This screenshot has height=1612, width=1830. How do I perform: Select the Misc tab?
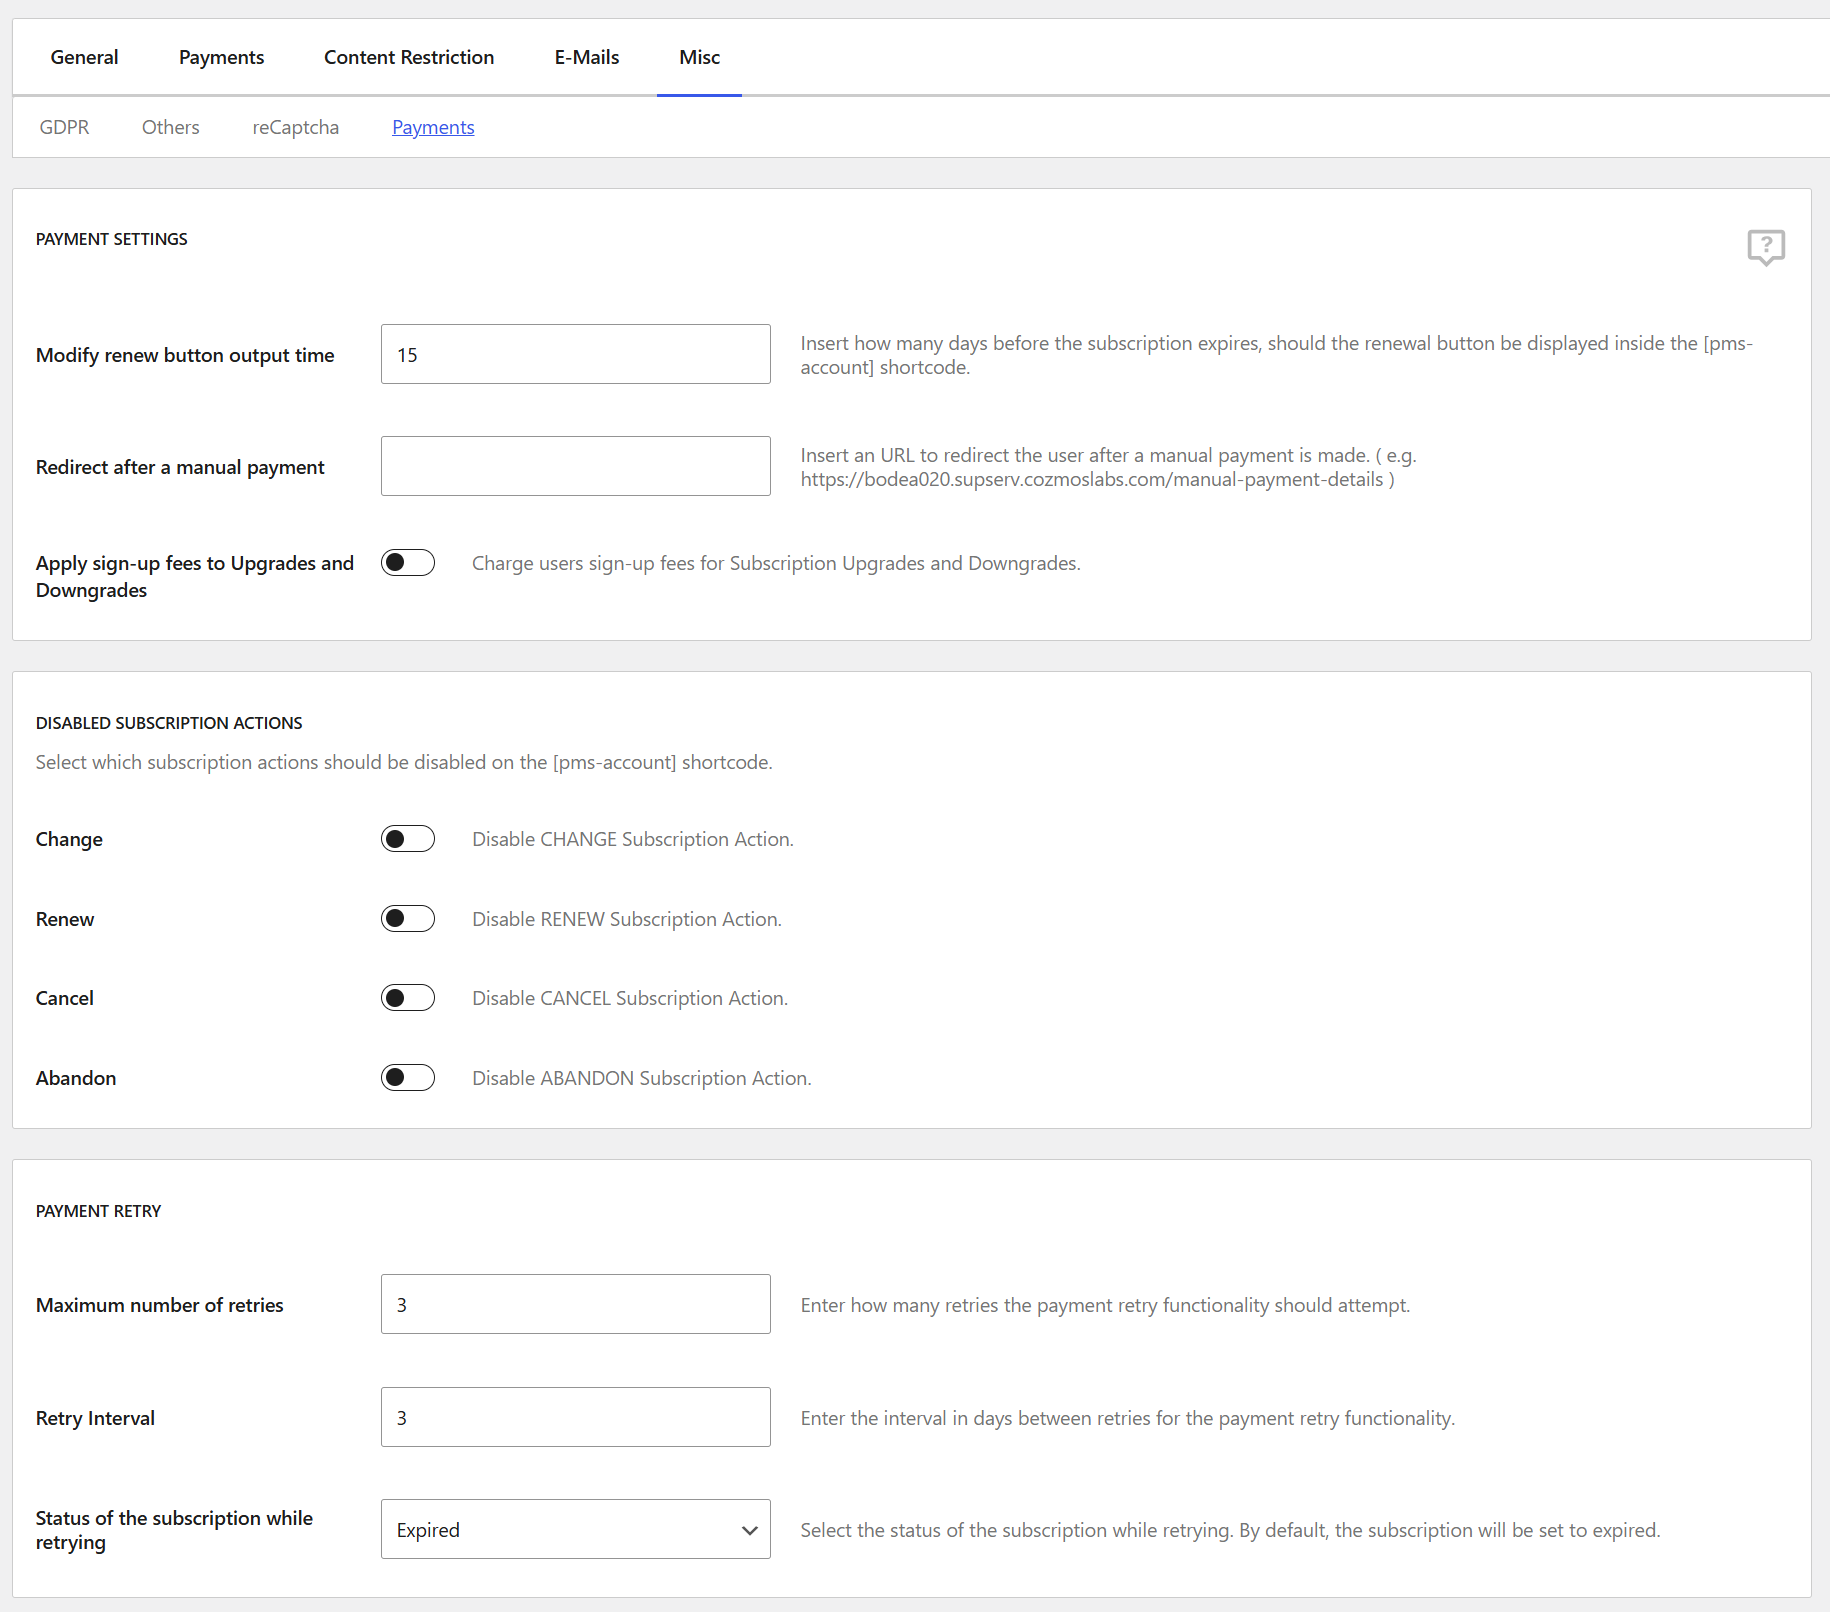[699, 57]
